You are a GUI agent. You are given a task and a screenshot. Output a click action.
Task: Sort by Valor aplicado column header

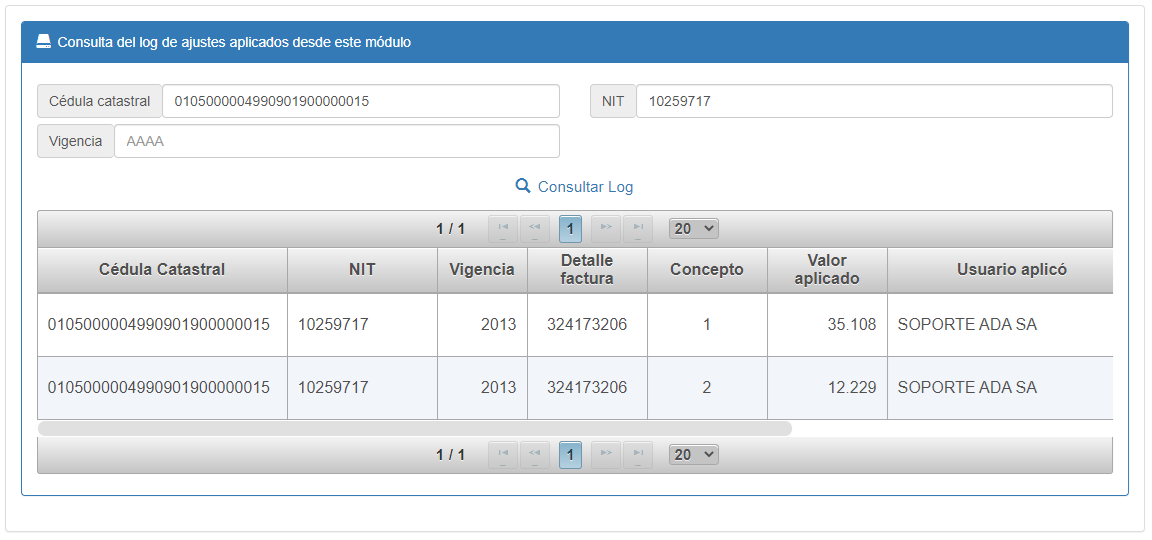(826, 270)
